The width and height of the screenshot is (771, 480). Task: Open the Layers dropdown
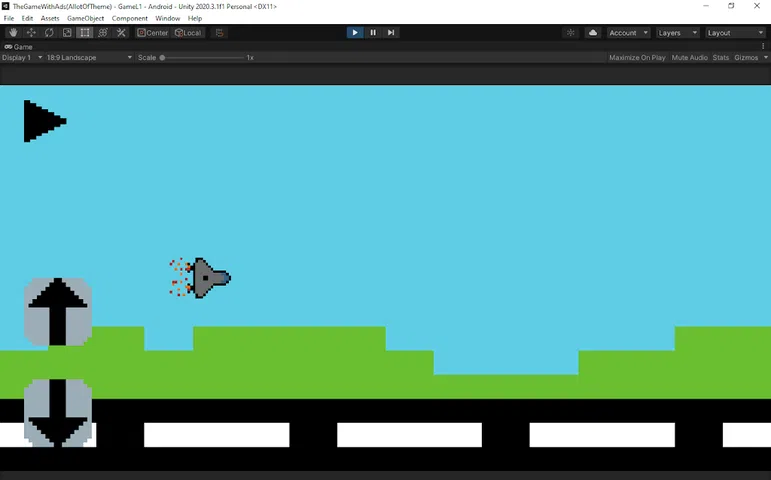[x=677, y=33]
